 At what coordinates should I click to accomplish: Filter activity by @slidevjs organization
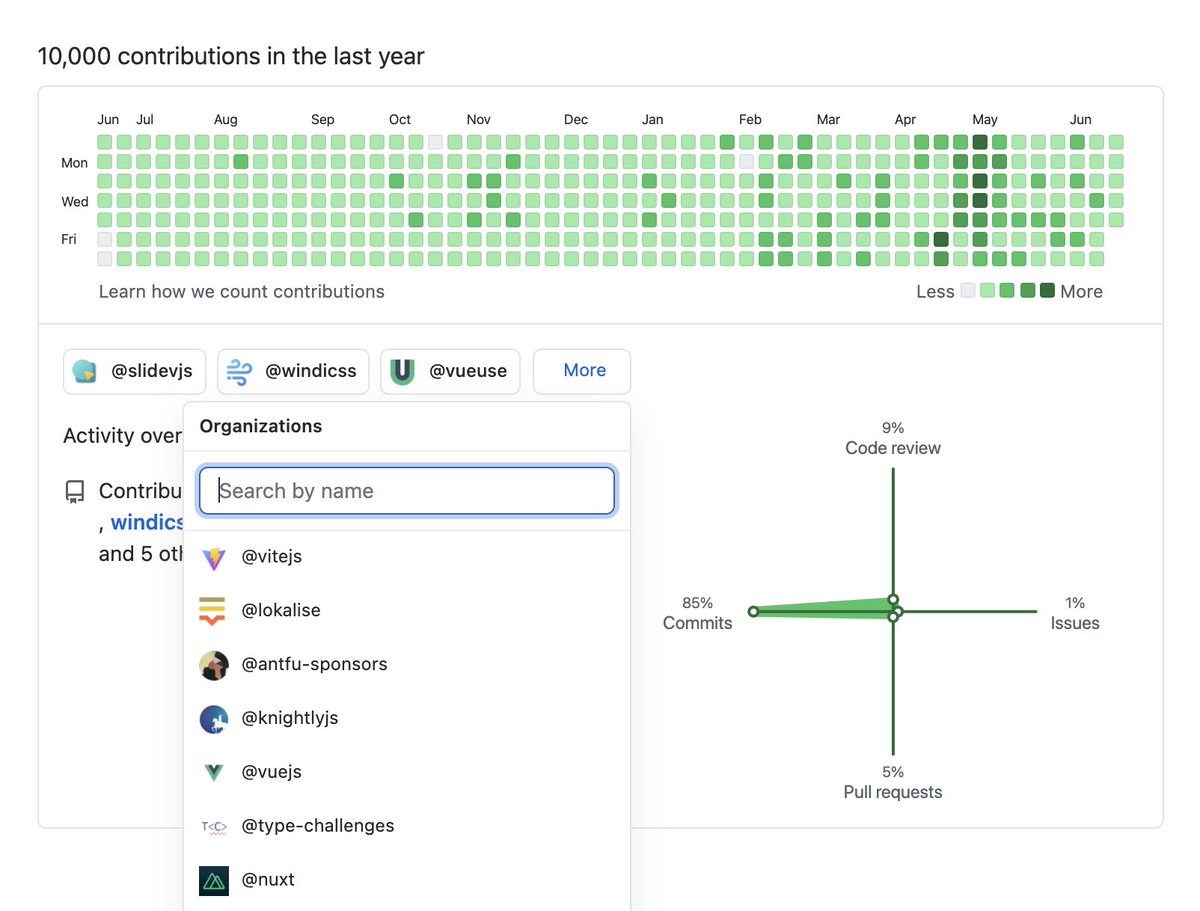135,371
